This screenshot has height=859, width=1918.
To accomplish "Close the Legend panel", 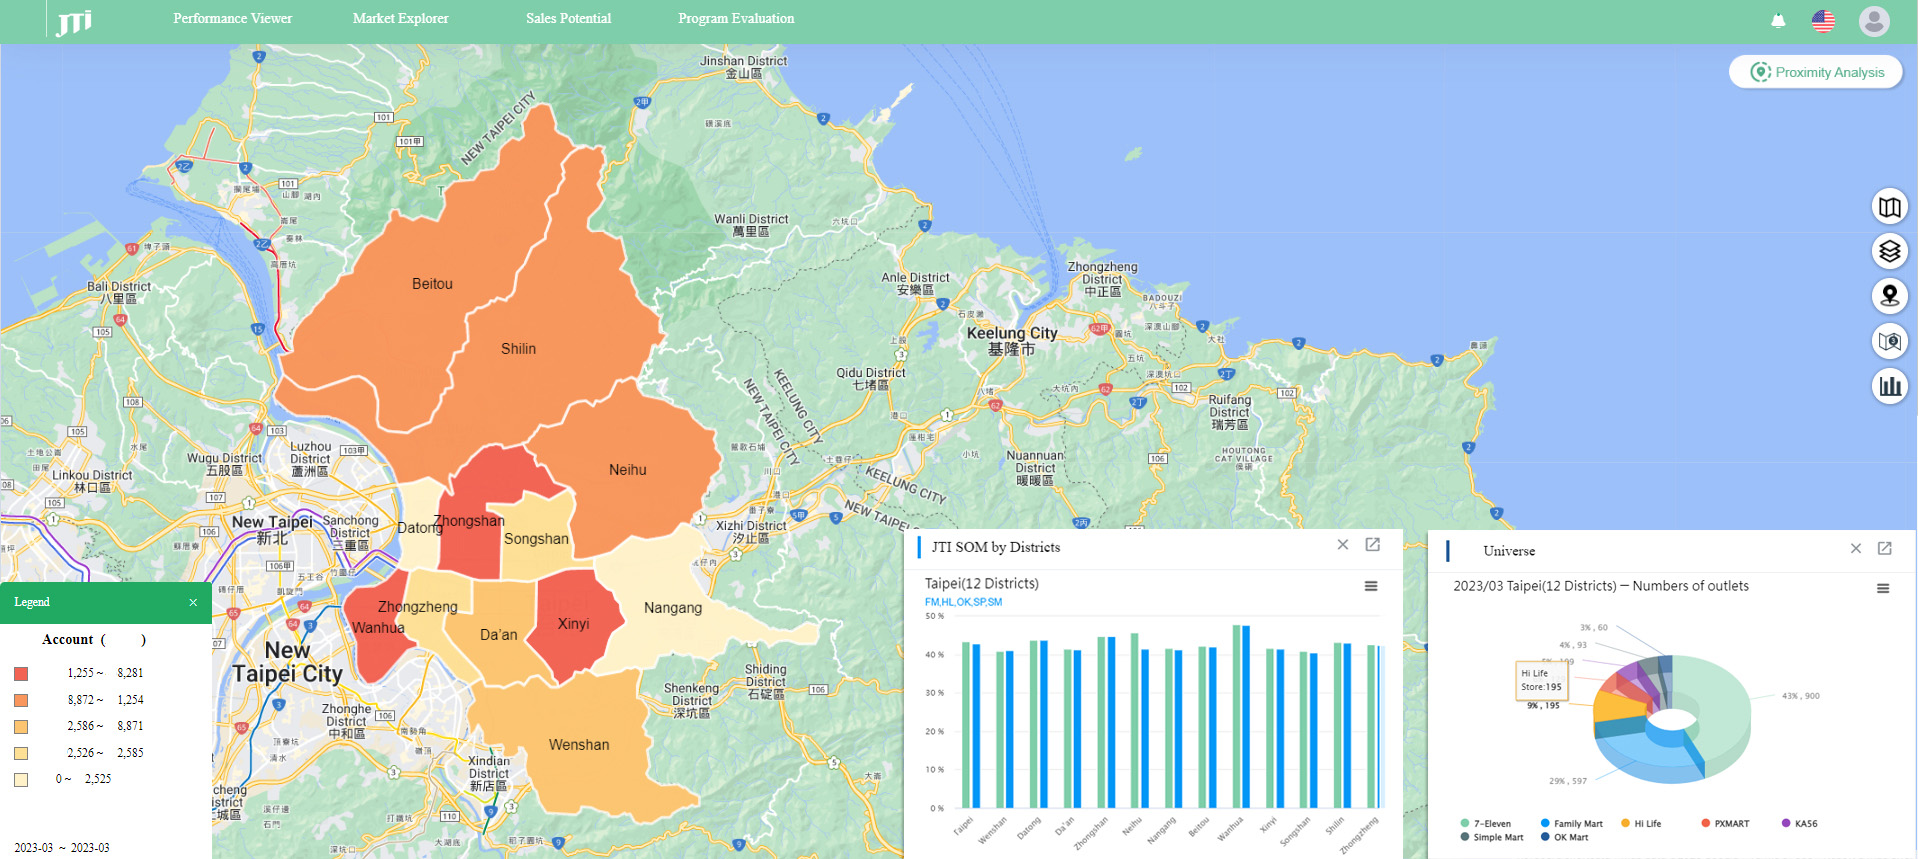I will point(193,602).
